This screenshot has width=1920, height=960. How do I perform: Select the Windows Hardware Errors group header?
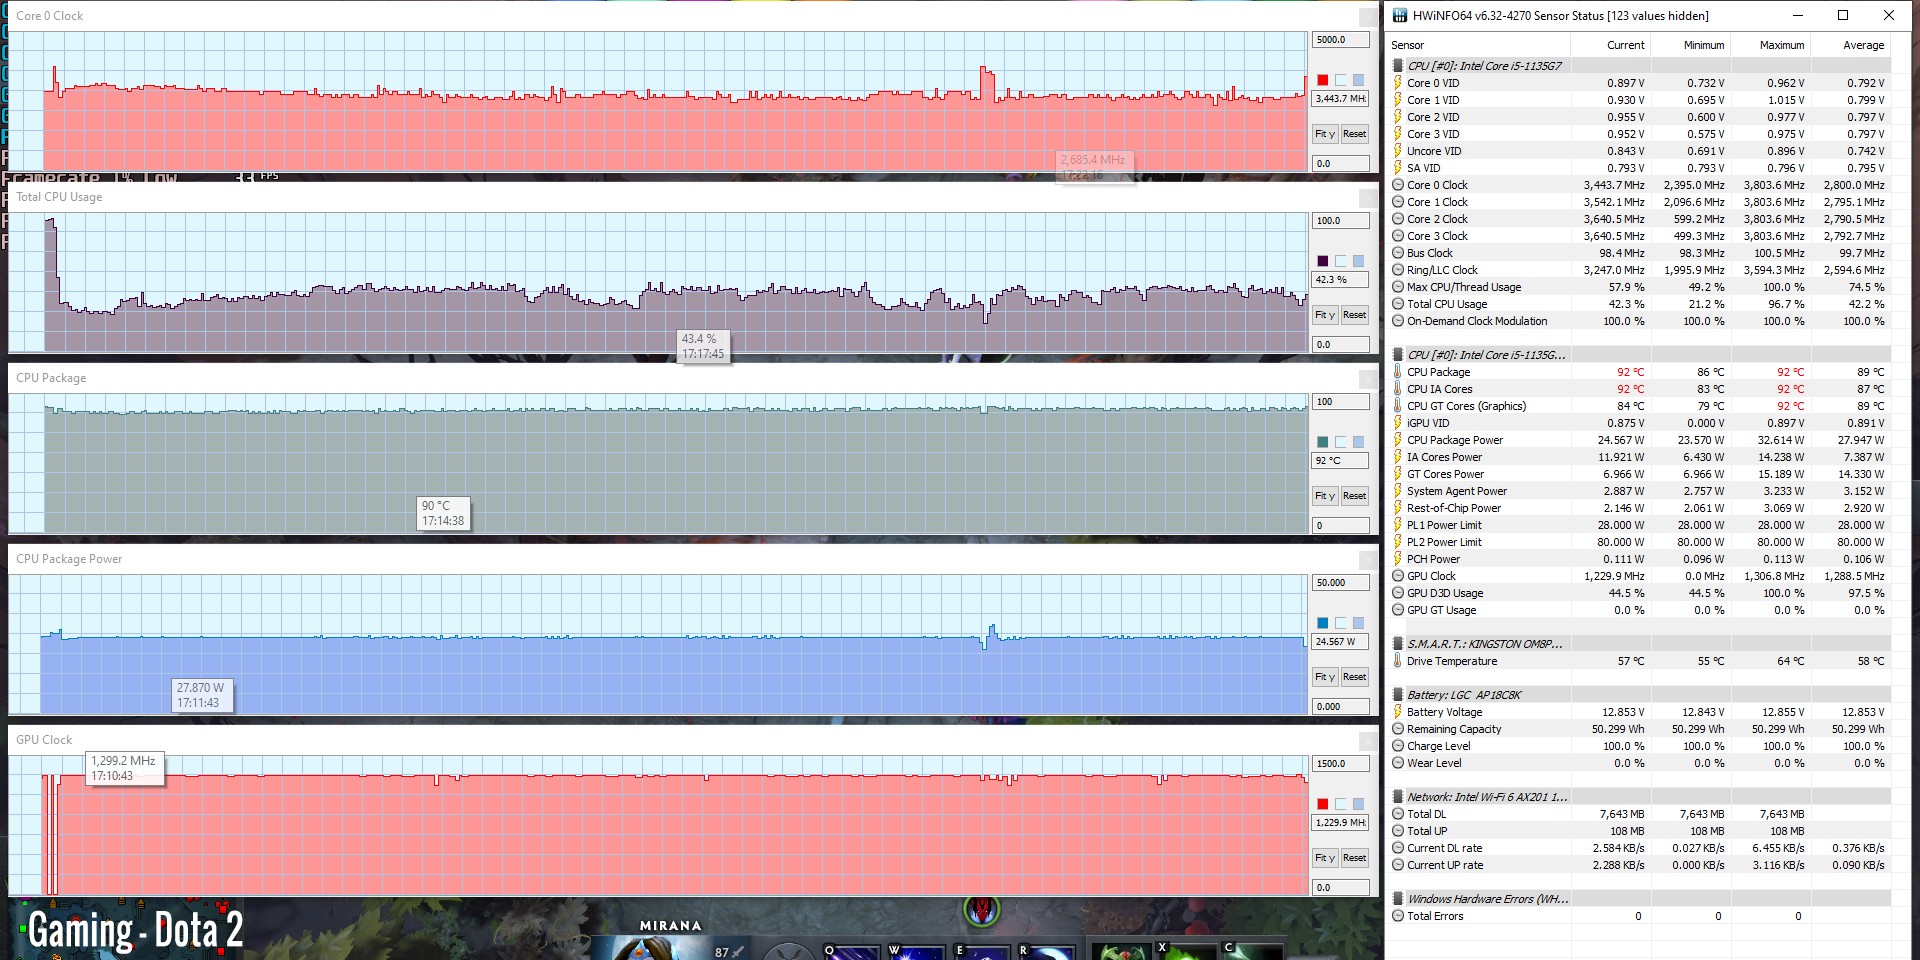tap(1487, 899)
